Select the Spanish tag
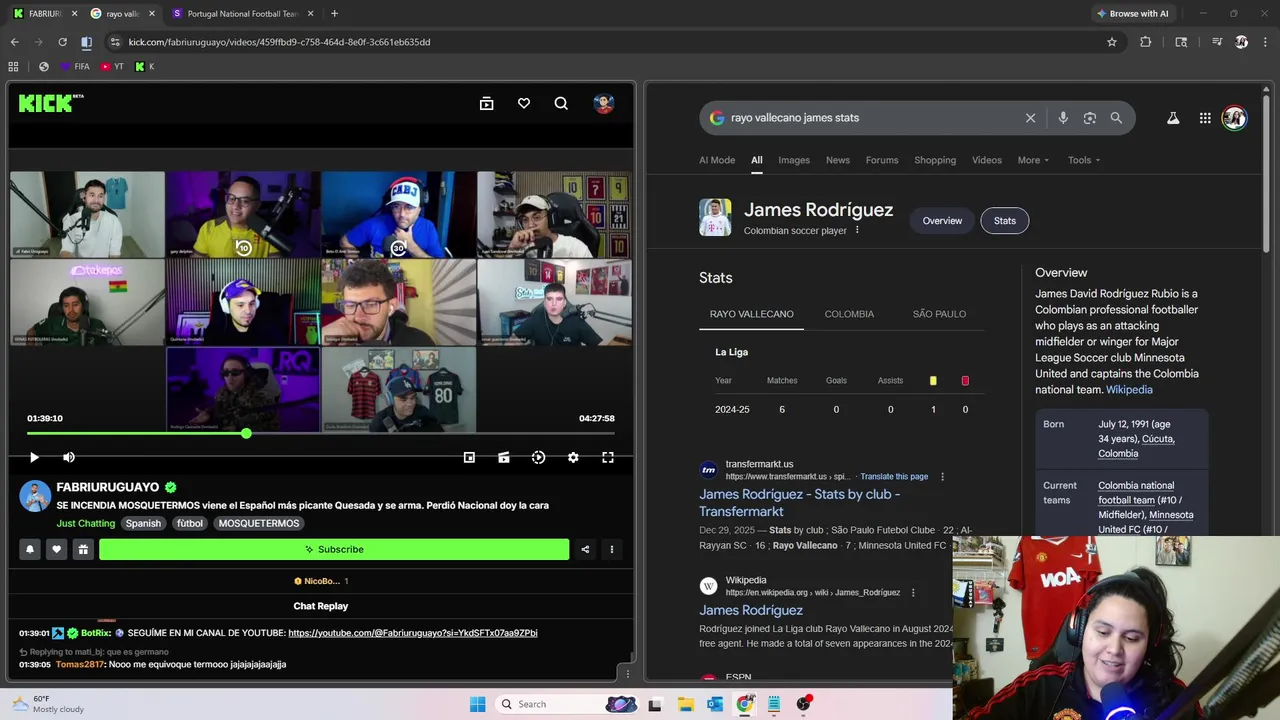This screenshot has height=720, width=1280. (x=143, y=523)
